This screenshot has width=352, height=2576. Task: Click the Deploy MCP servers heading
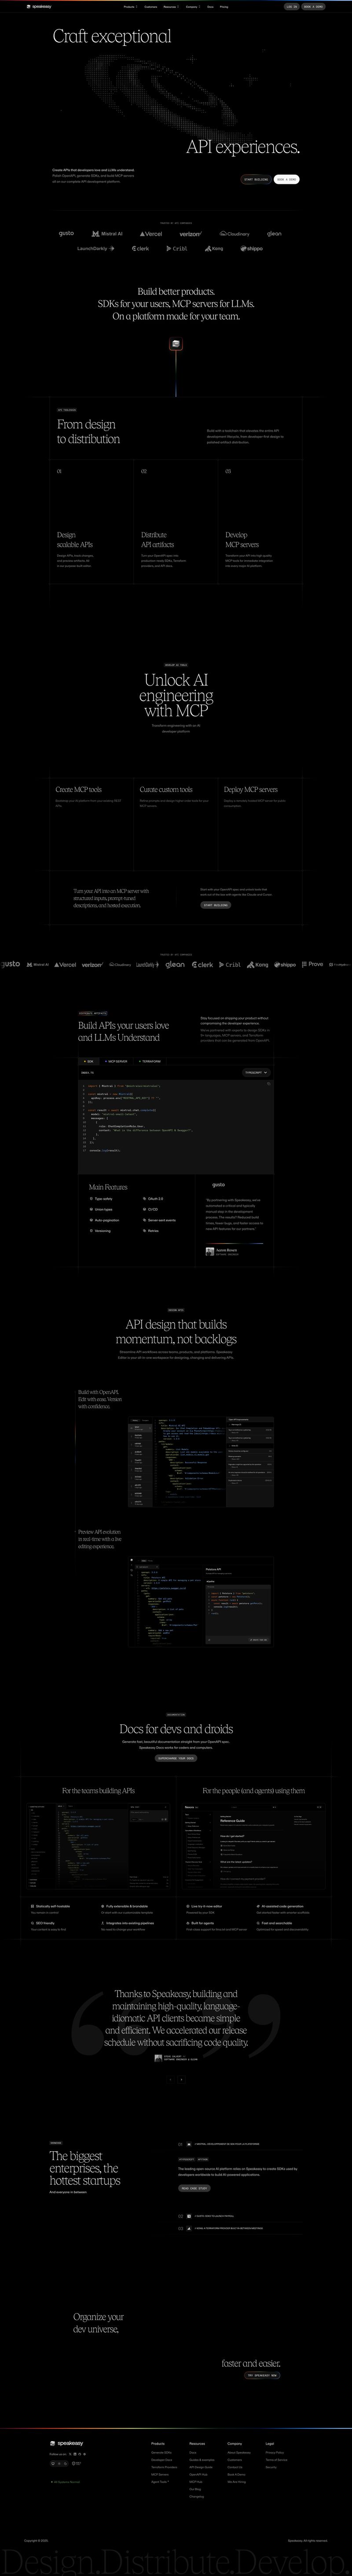tap(251, 790)
